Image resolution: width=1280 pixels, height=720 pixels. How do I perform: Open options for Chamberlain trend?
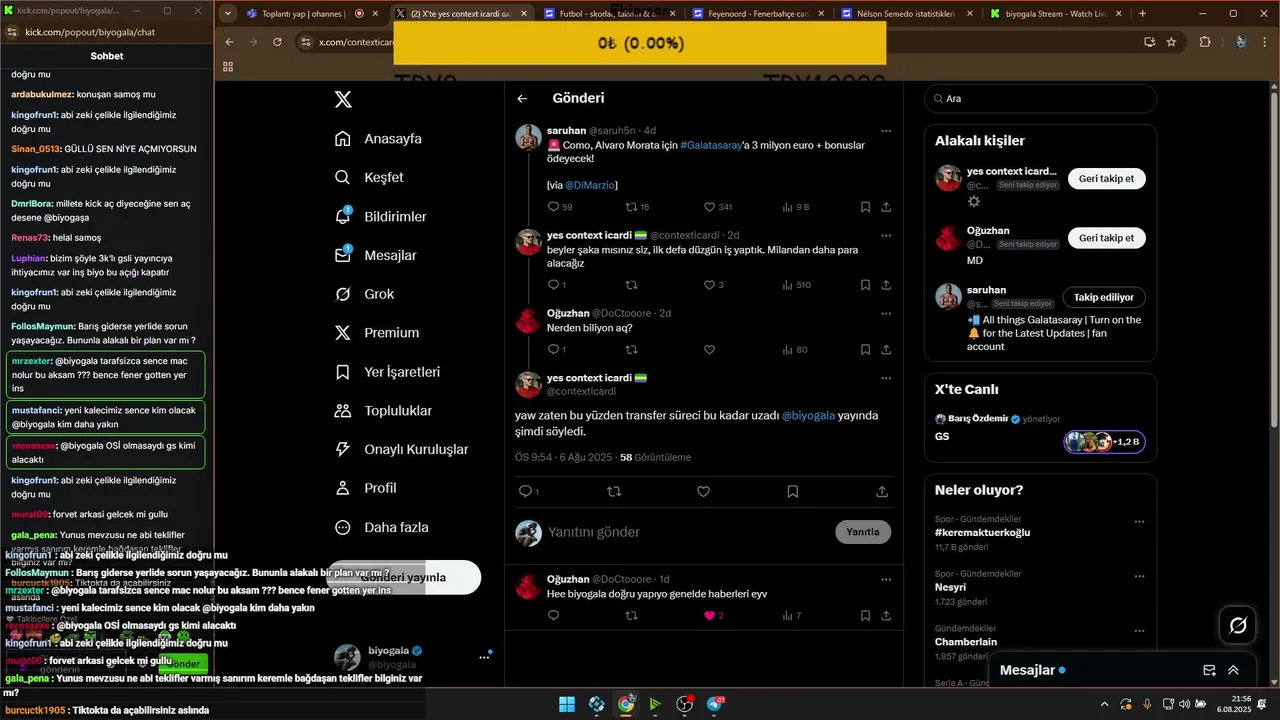tap(1139, 630)
